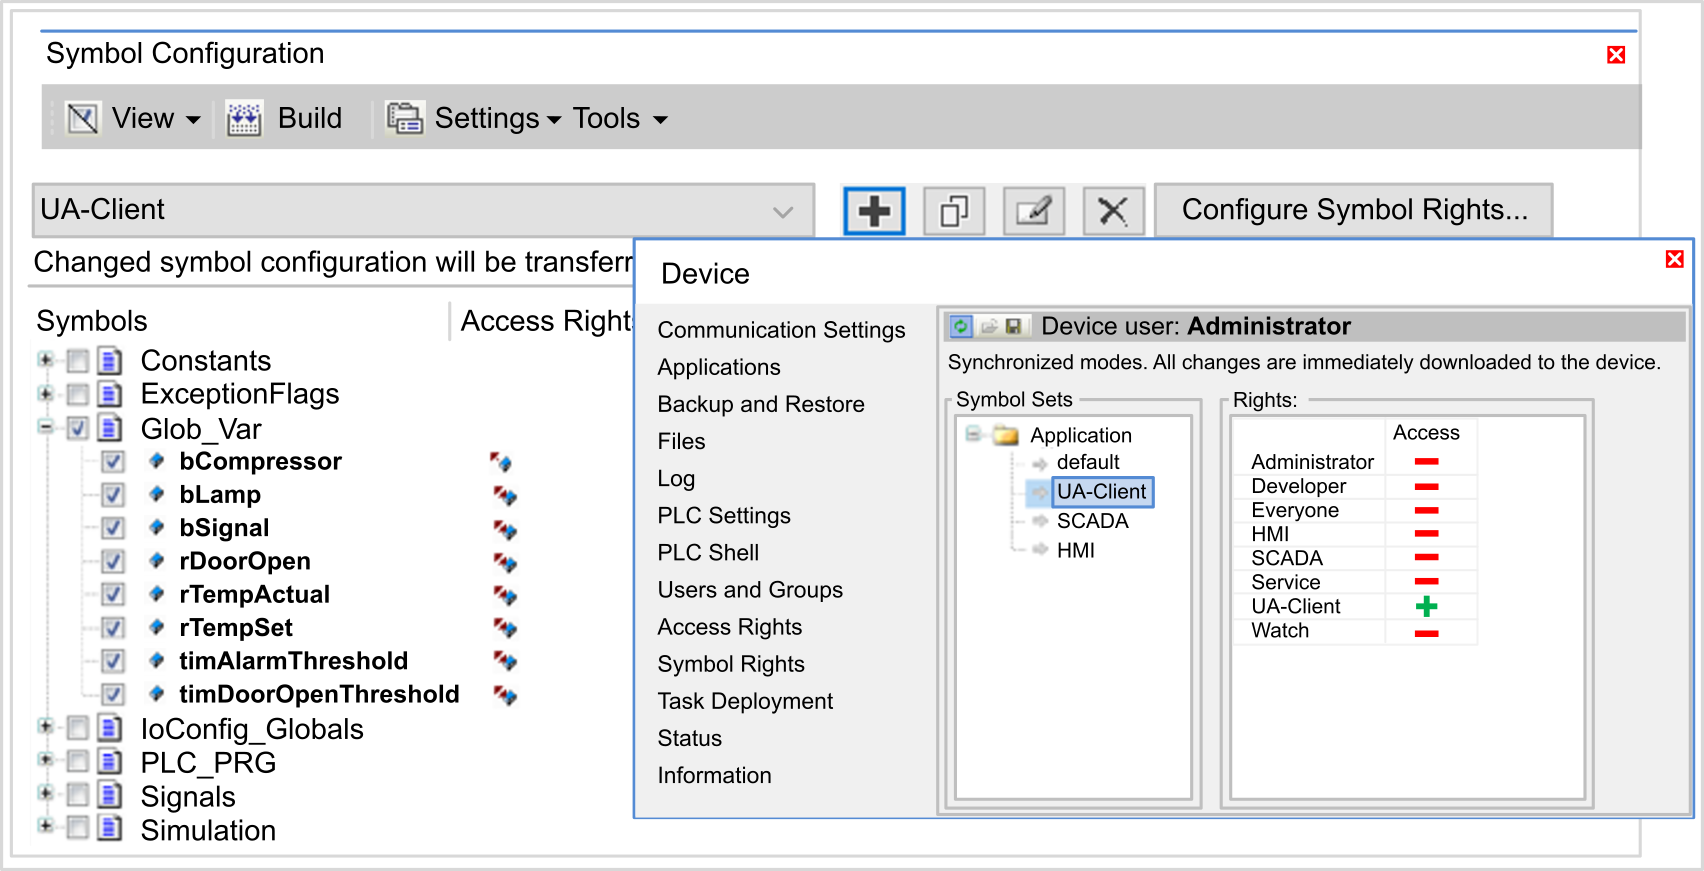
Task: Click the green refresh icon beside Device user
Action: click(x=961, y=326)
